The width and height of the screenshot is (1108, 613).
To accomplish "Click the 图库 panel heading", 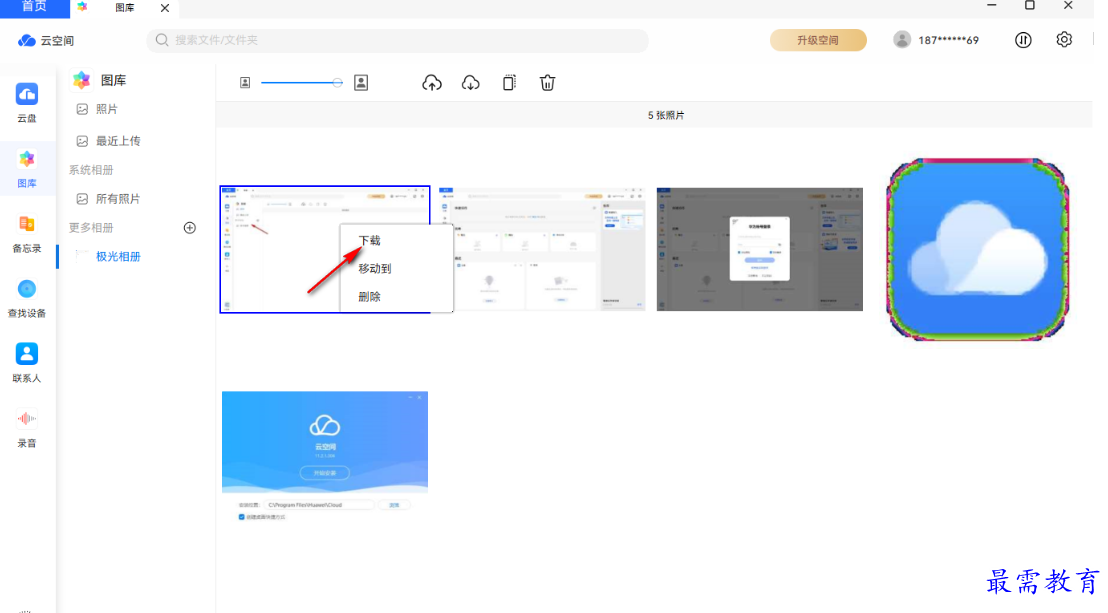I will (113, 81).
